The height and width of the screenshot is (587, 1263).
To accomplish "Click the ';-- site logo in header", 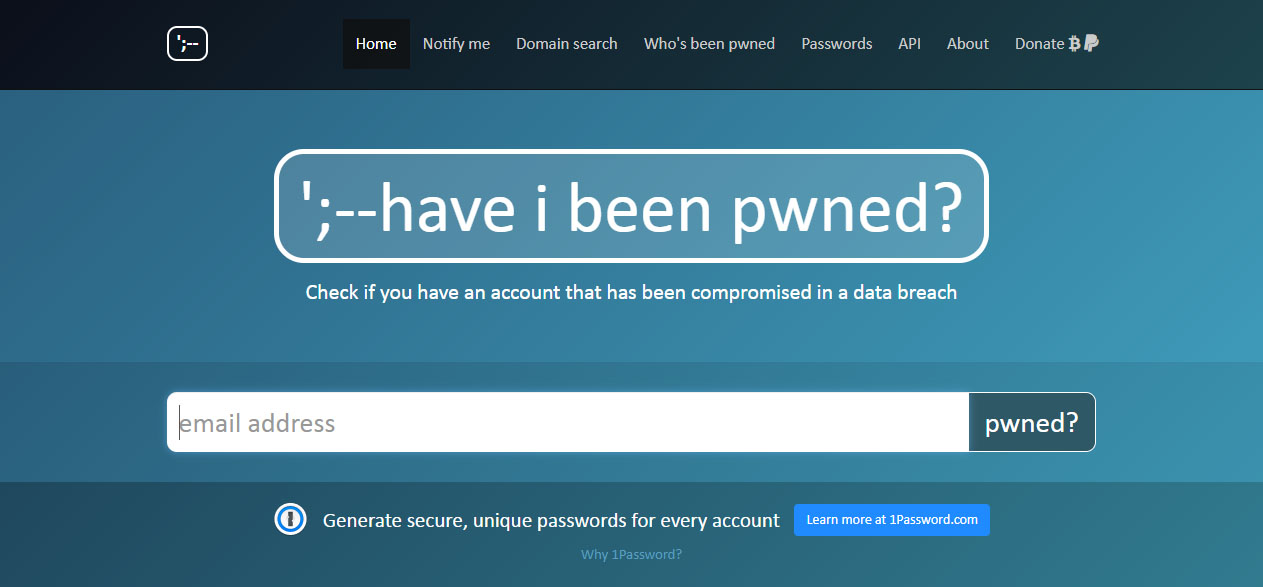I will point(187,44).
